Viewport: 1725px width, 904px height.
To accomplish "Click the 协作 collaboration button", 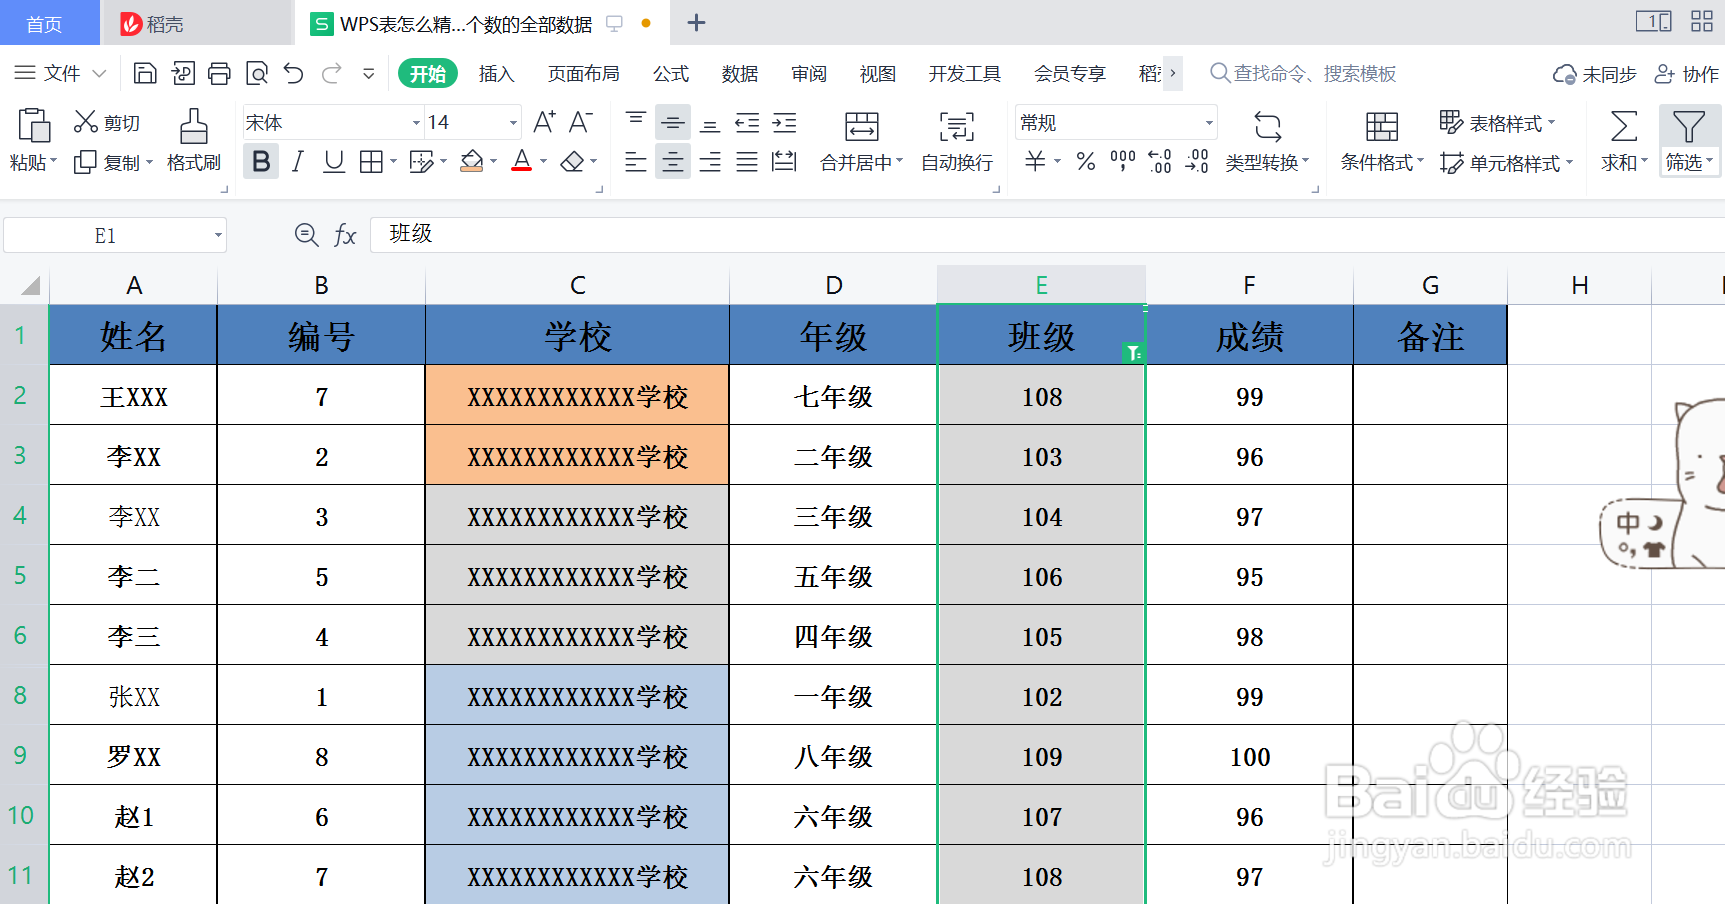I will coord(1687,74).
